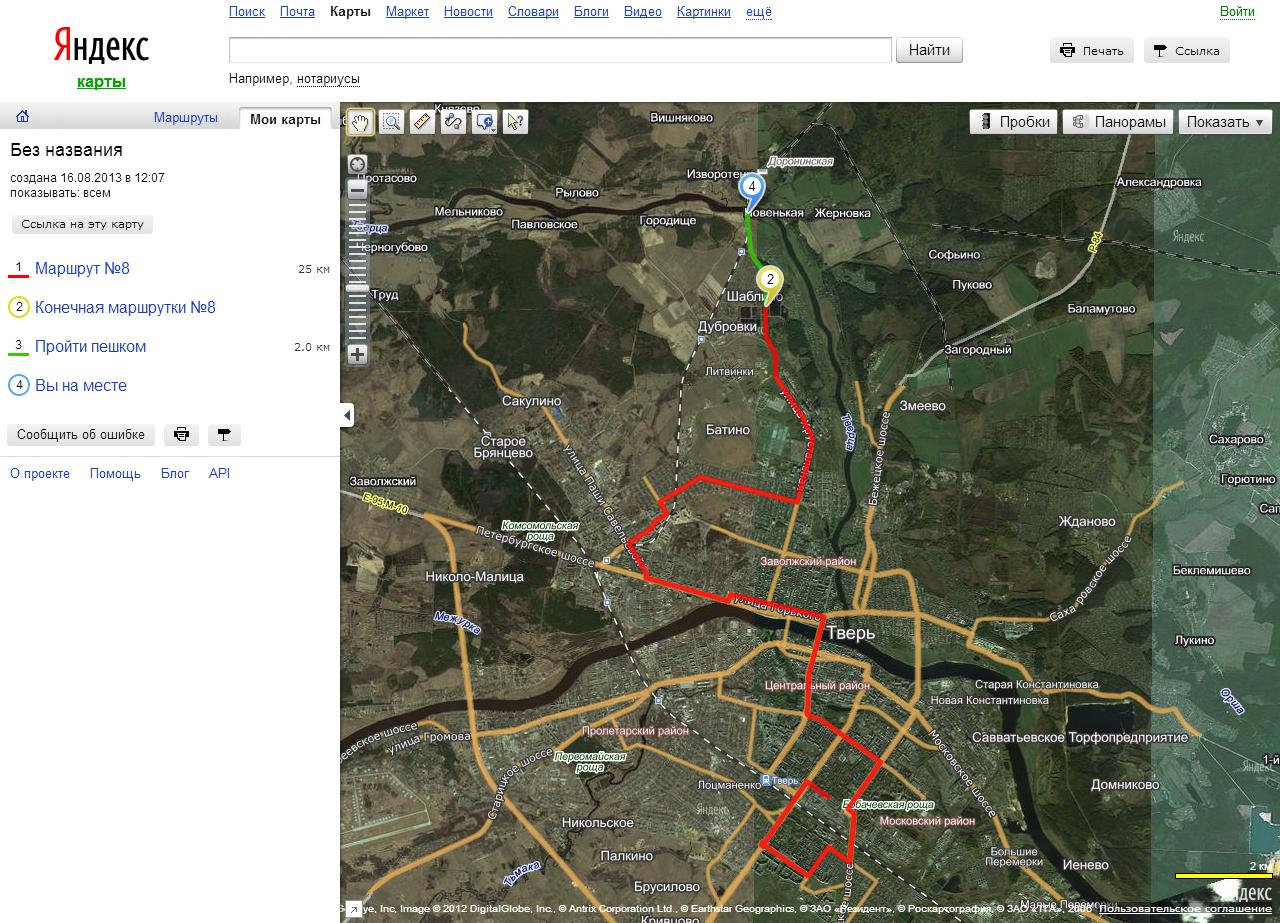Click Пользовательское соглашение link
Screen dimensions: 1280x923
(x=1186, y=909)
